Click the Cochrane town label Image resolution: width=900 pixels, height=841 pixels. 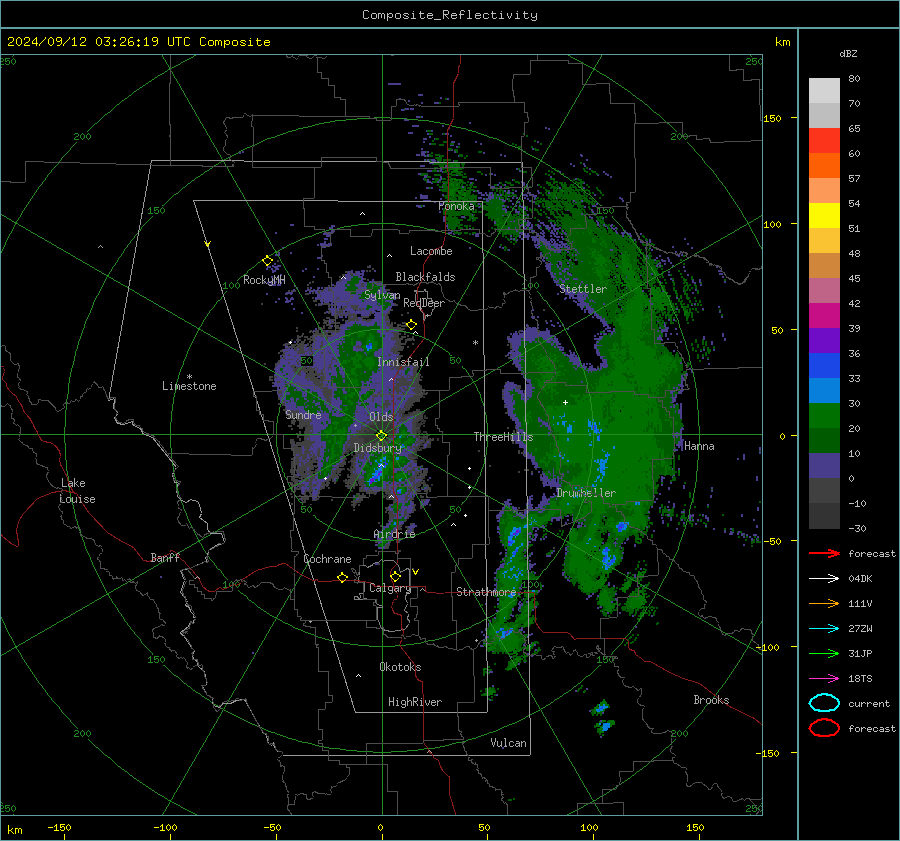(327, 559)
